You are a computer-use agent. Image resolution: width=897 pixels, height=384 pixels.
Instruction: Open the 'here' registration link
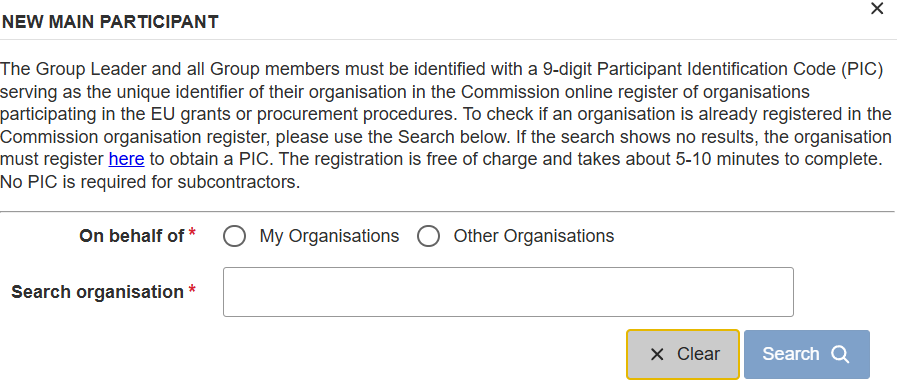coord(126,159)
